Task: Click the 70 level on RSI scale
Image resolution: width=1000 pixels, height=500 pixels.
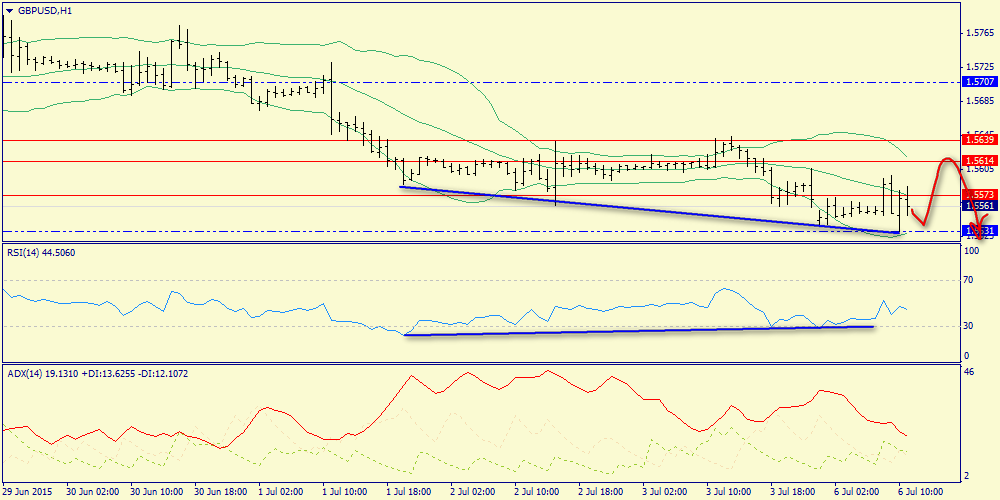Action: tap(967, 280)
